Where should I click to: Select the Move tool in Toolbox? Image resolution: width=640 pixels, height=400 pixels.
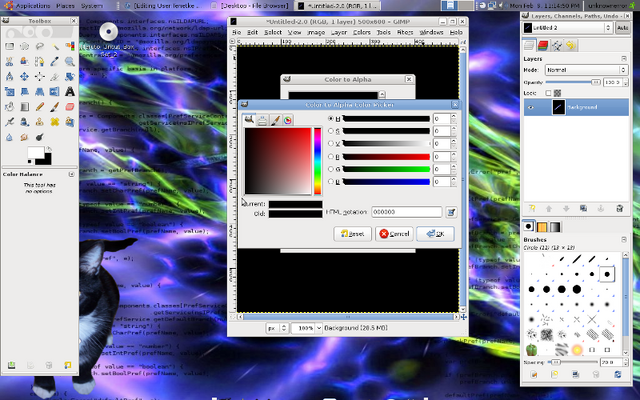[24, 76]
